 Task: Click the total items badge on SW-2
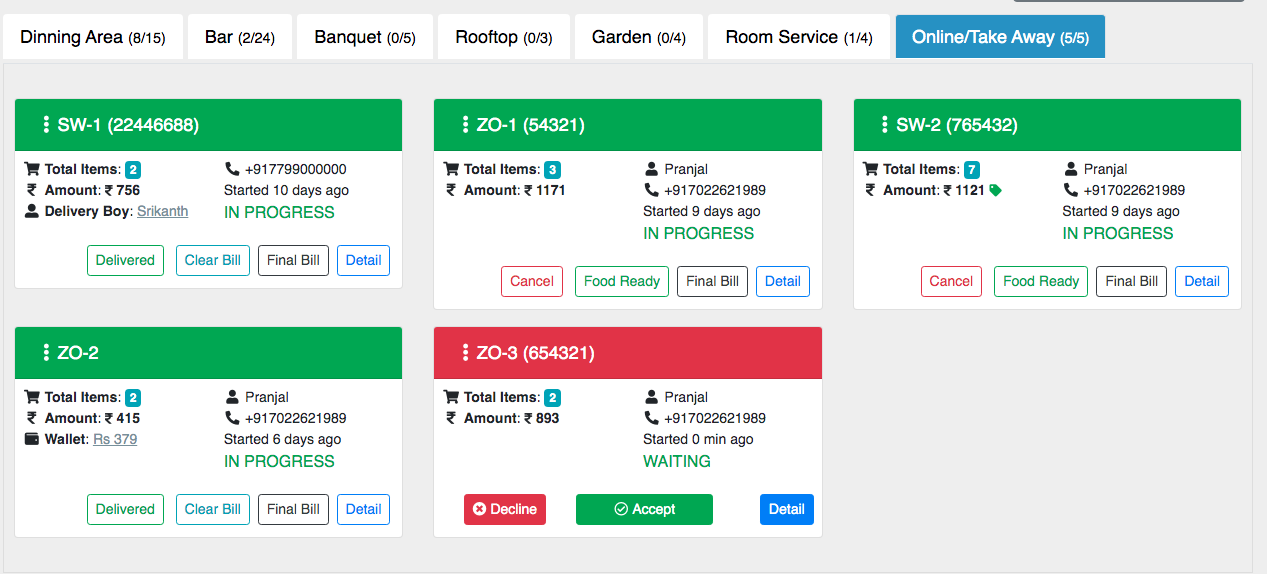click(971, 170)
